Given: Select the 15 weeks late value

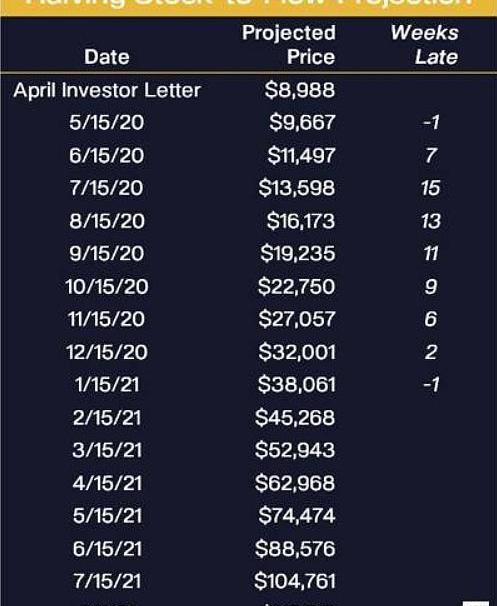Looking at the screenshot, I should pyautogui.click(x=431, y=188).
